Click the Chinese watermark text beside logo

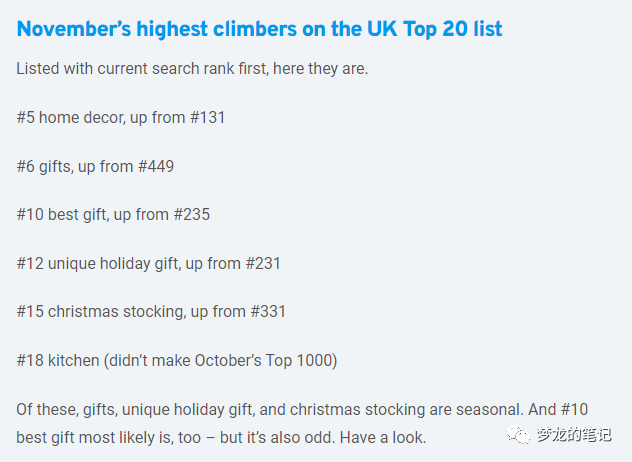point(574,435)
